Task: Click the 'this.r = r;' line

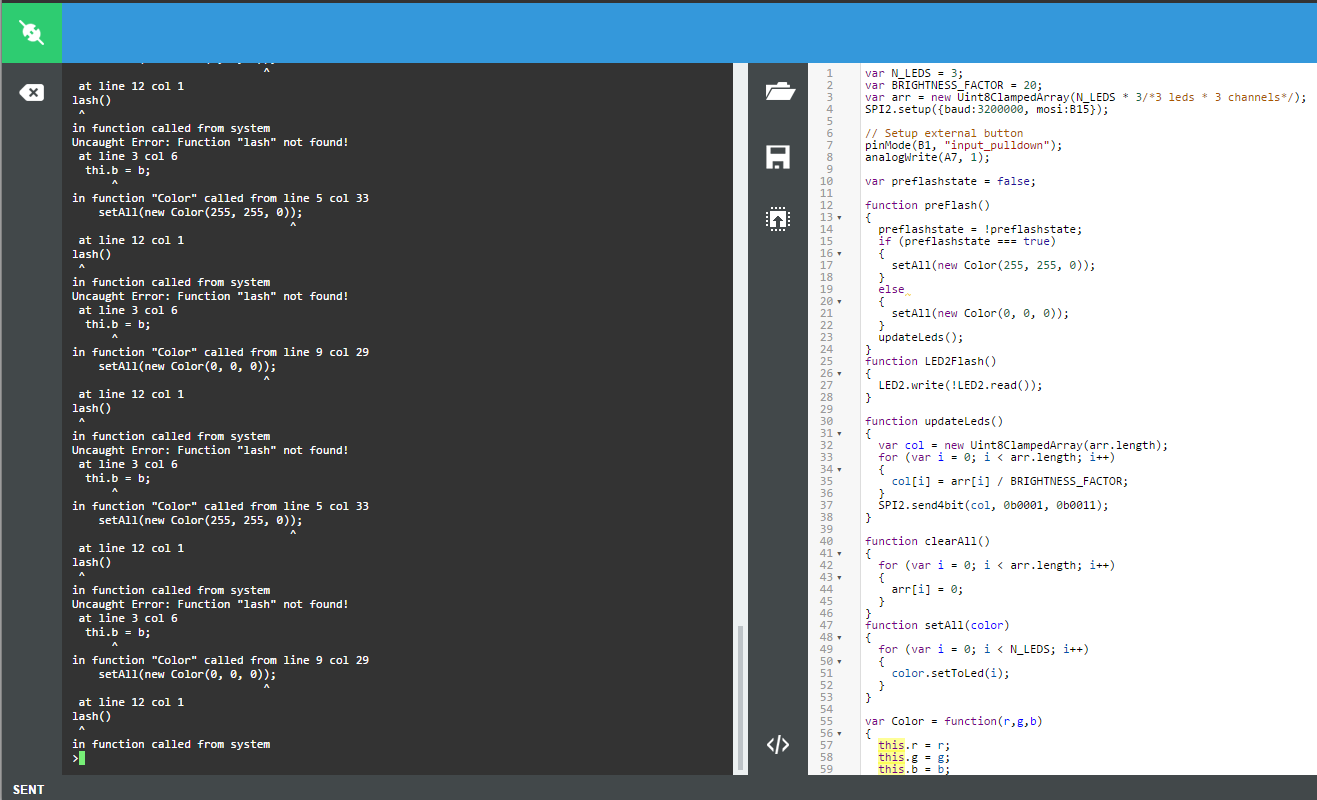Action: click(914, 745)
